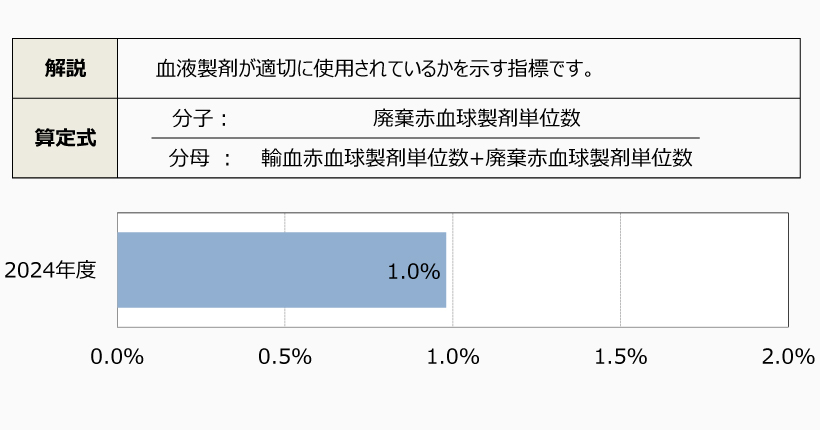Click the 解説 header cell
820x430 pixels.
[65, 69]
